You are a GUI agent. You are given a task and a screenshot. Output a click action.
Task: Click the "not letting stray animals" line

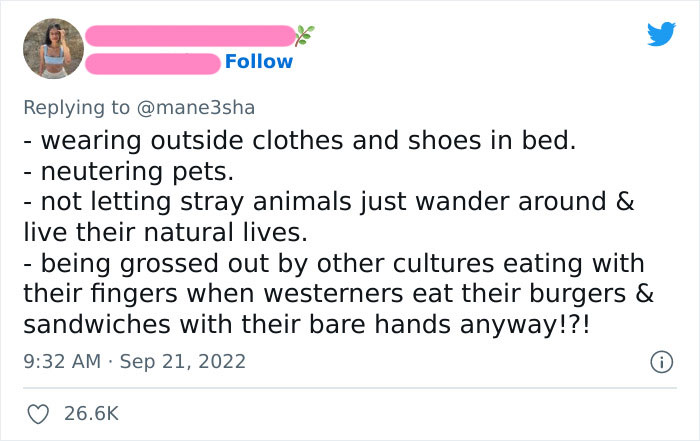click(330, 201)
